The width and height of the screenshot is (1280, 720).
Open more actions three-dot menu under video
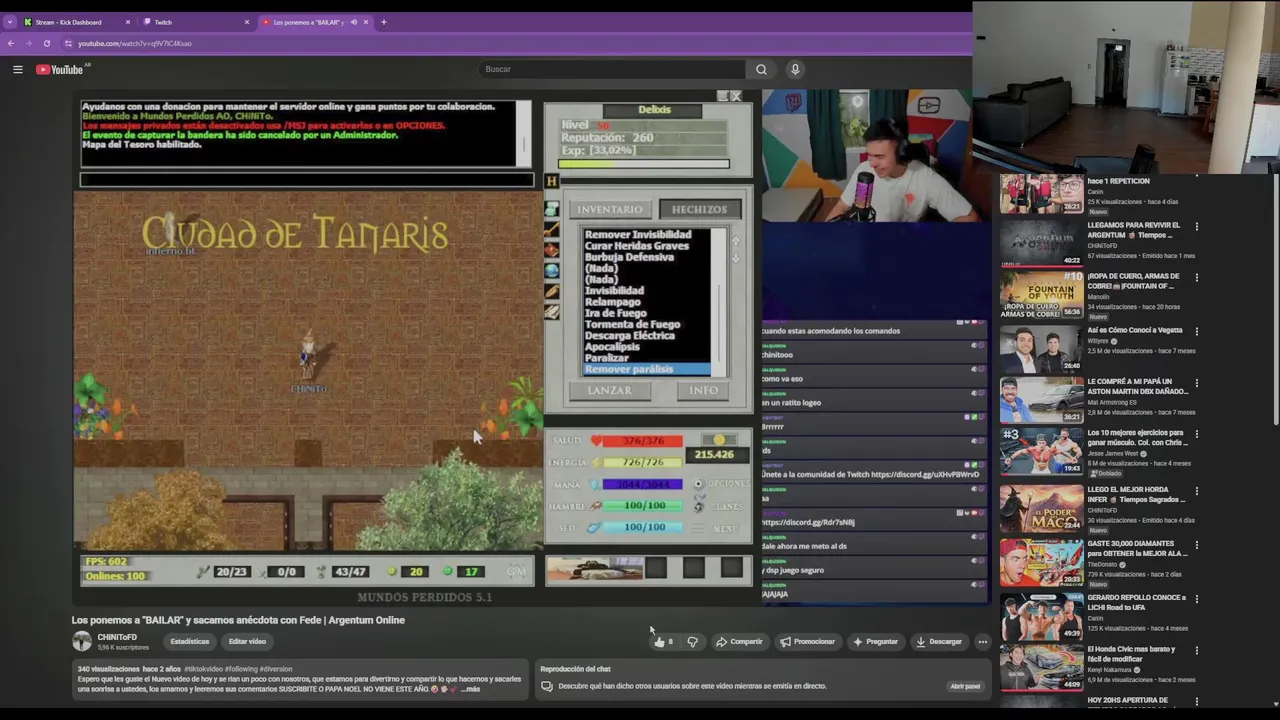982,642
